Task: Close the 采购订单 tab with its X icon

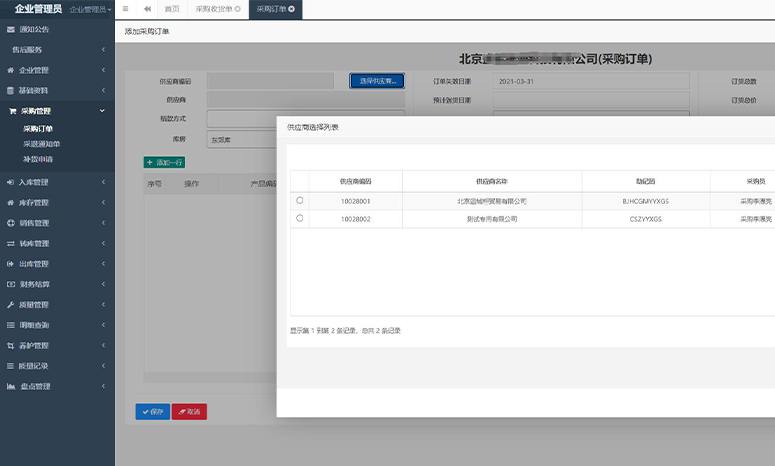Action: coord(291,9)
